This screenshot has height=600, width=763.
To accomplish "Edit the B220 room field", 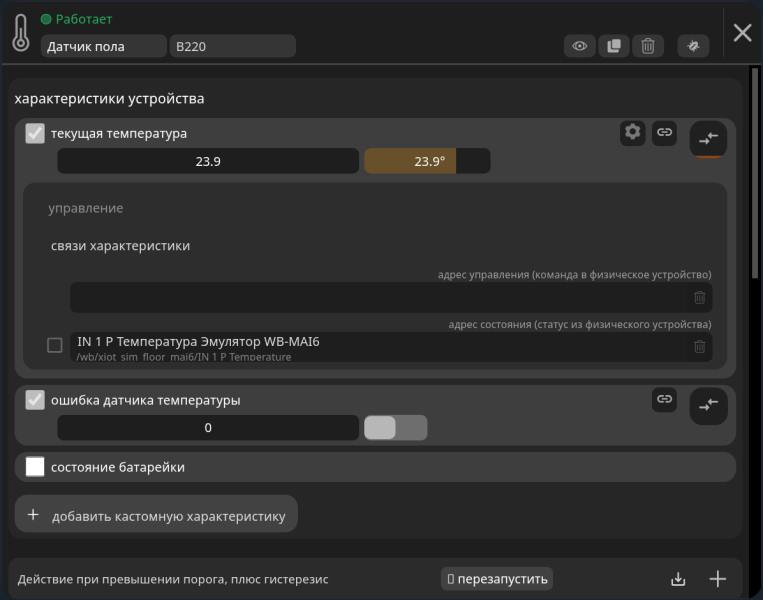I will point(233,46).
